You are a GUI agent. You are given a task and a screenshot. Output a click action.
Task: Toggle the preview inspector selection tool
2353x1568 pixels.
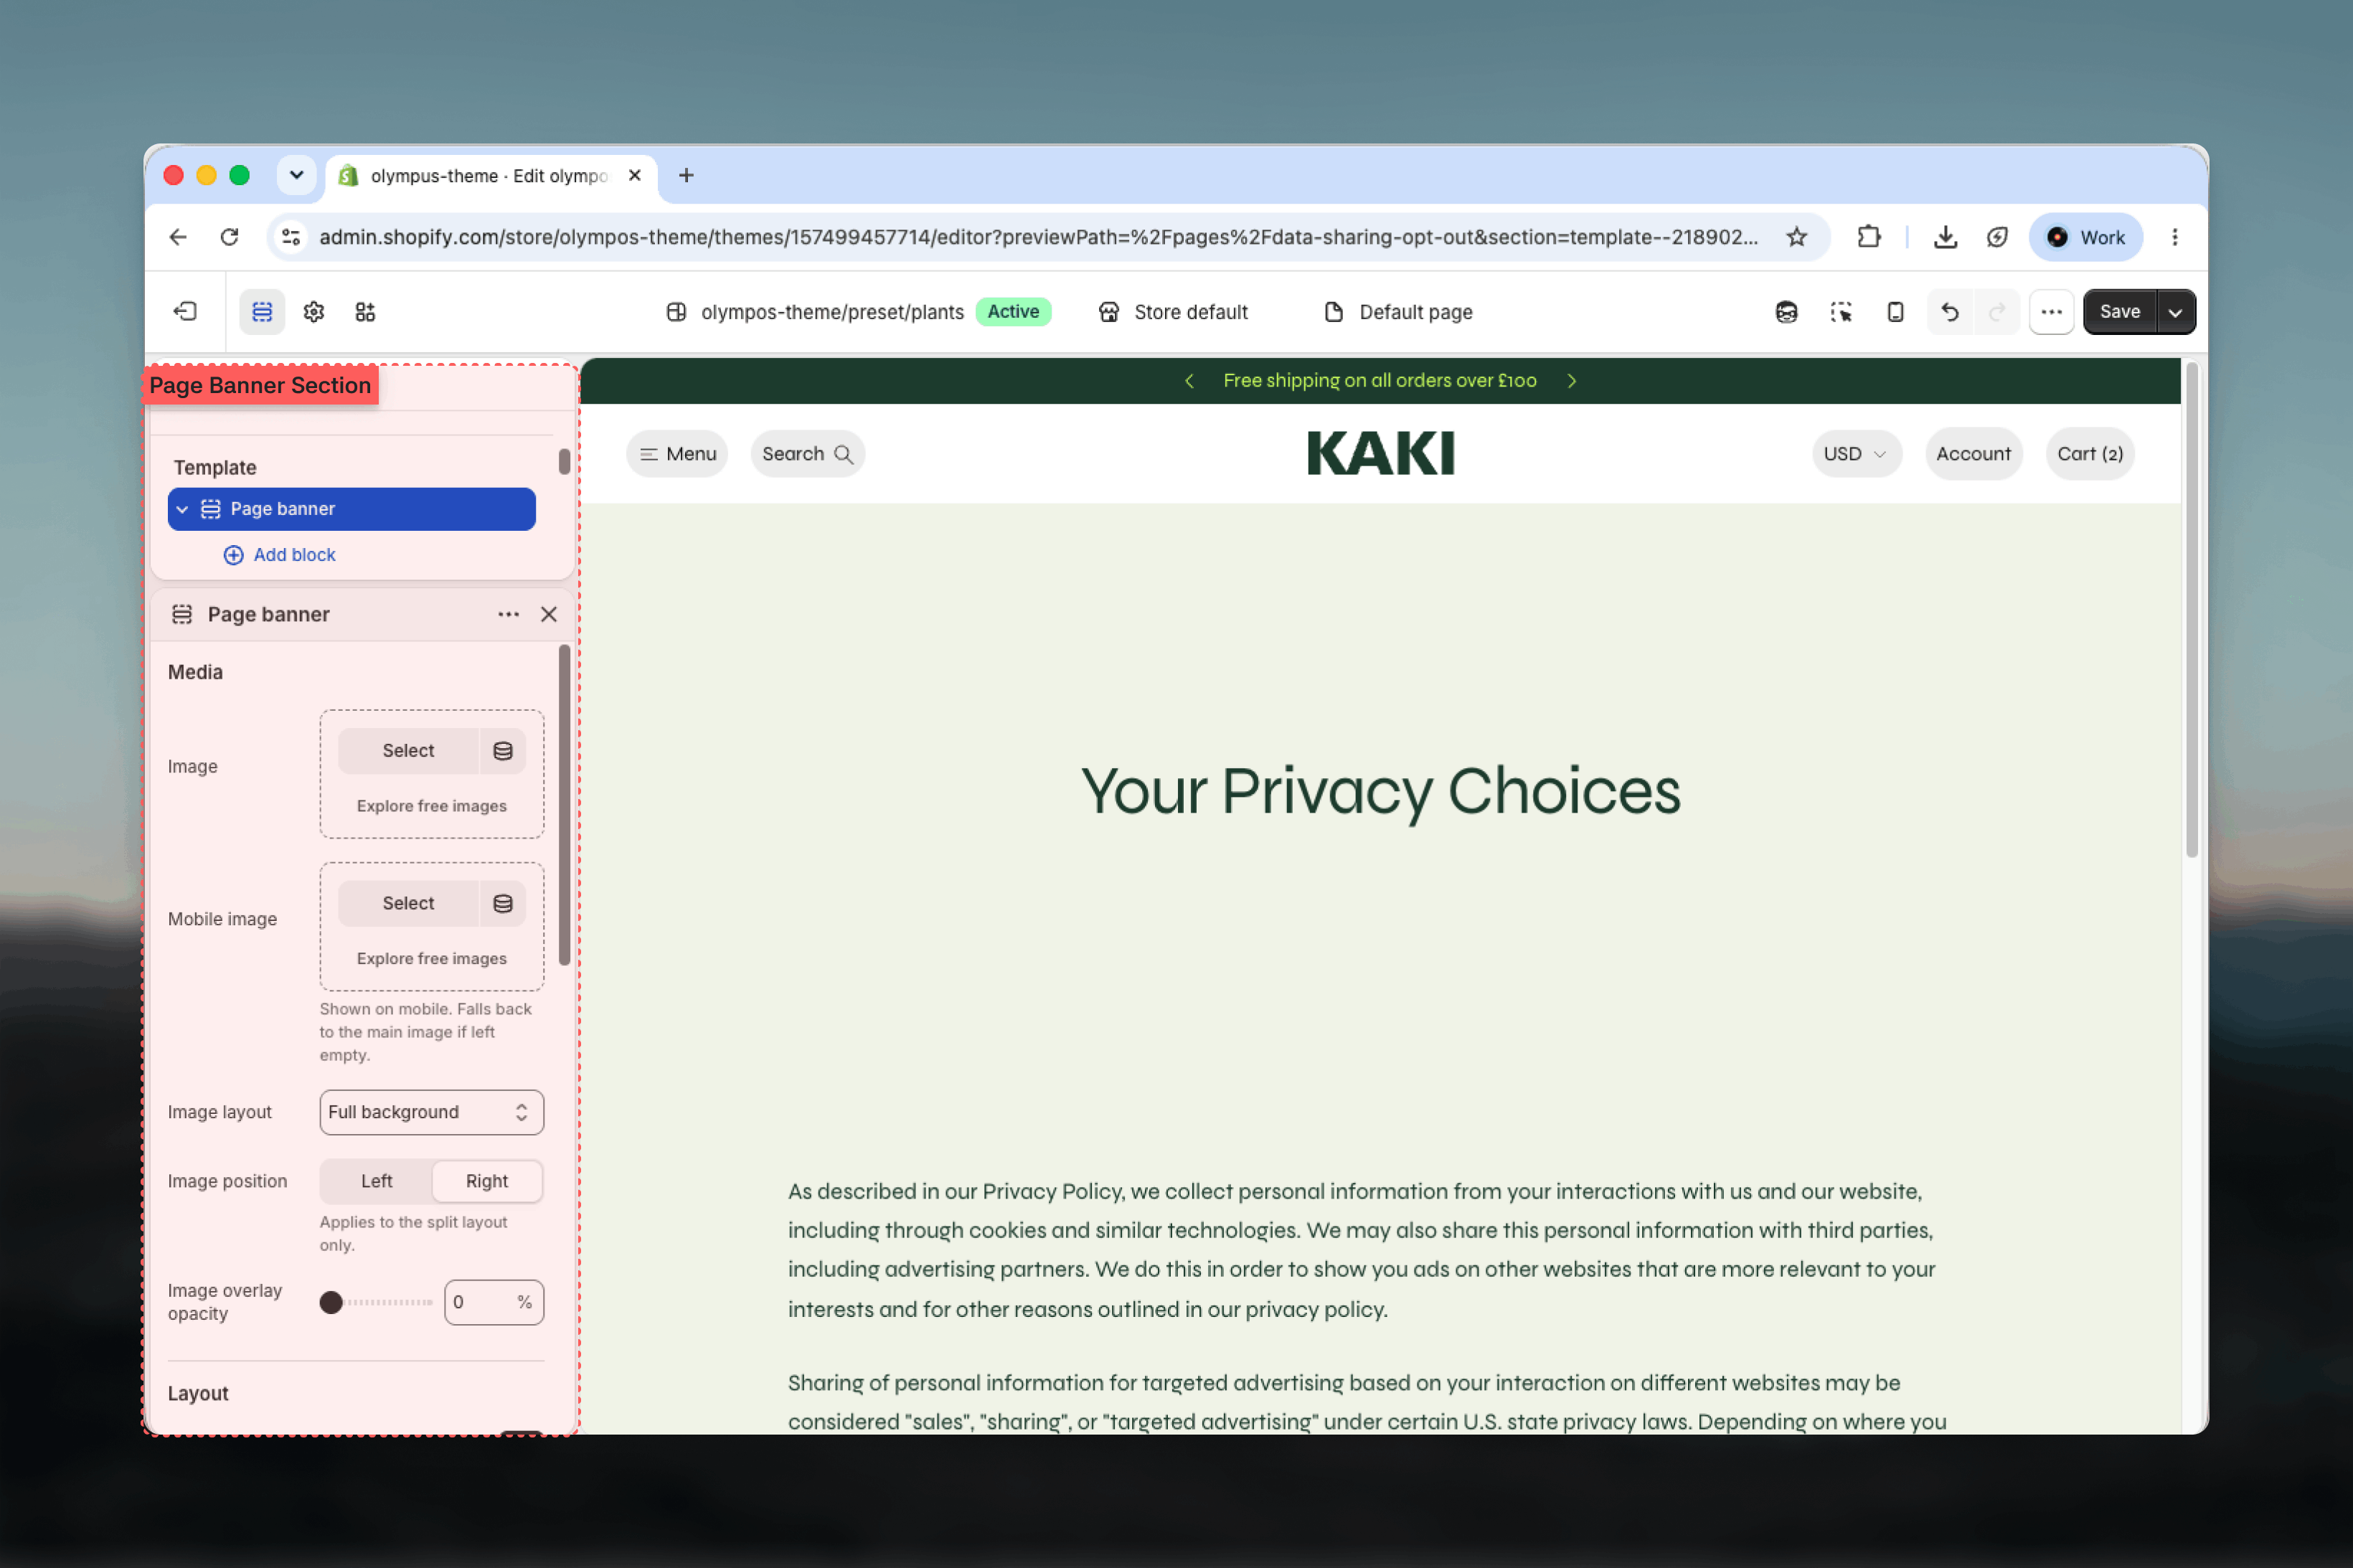click(1840, 312)
